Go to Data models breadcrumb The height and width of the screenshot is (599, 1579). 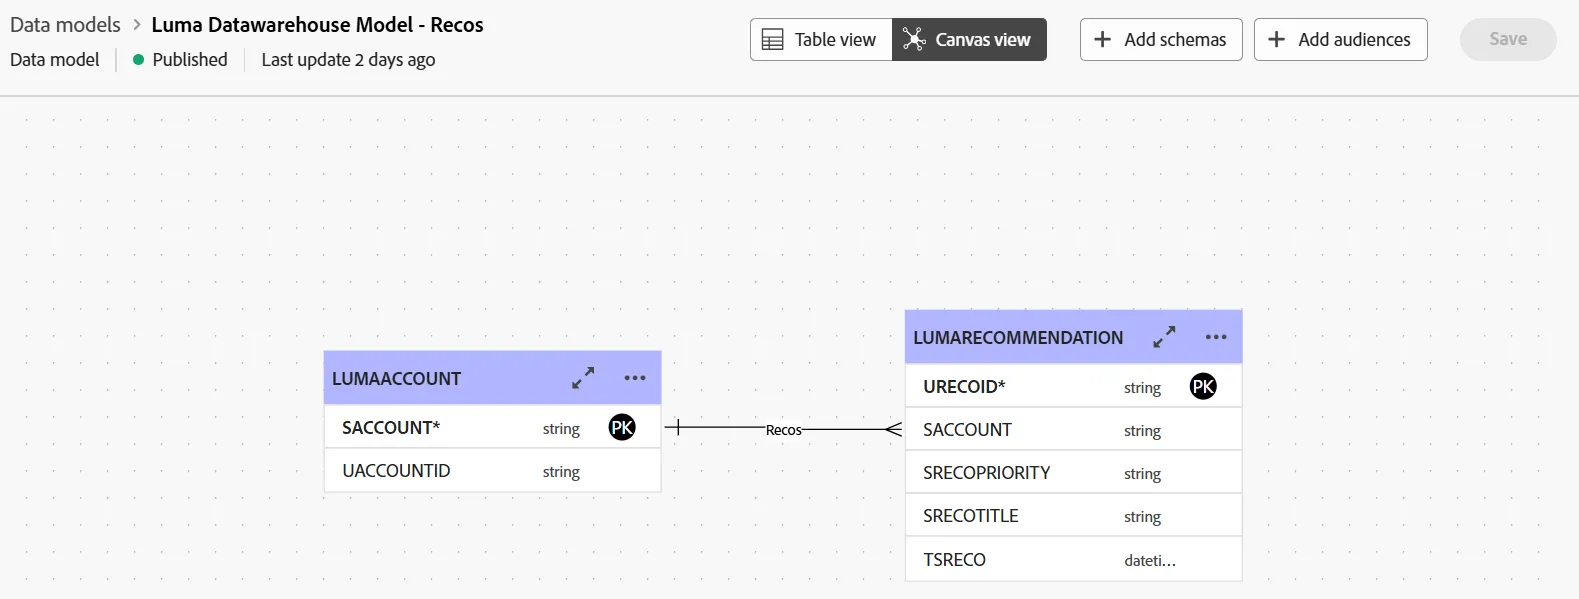tap(65, 25)
